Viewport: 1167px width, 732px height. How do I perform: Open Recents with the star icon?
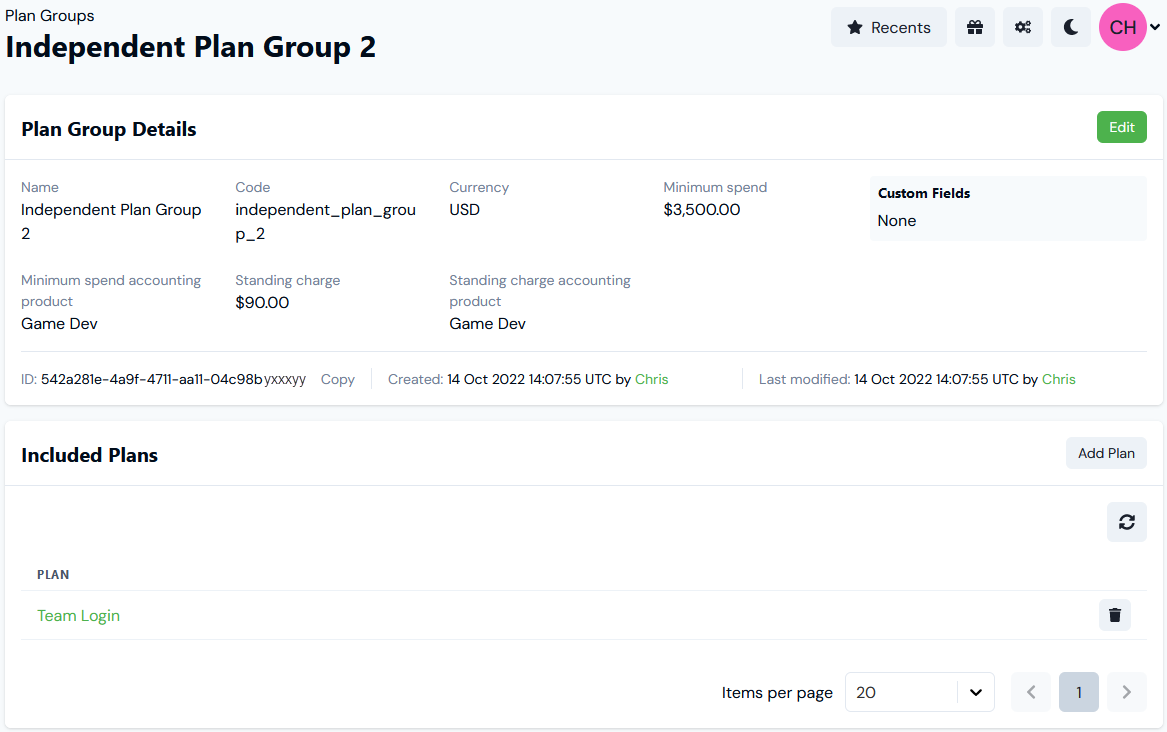point(888,27)
